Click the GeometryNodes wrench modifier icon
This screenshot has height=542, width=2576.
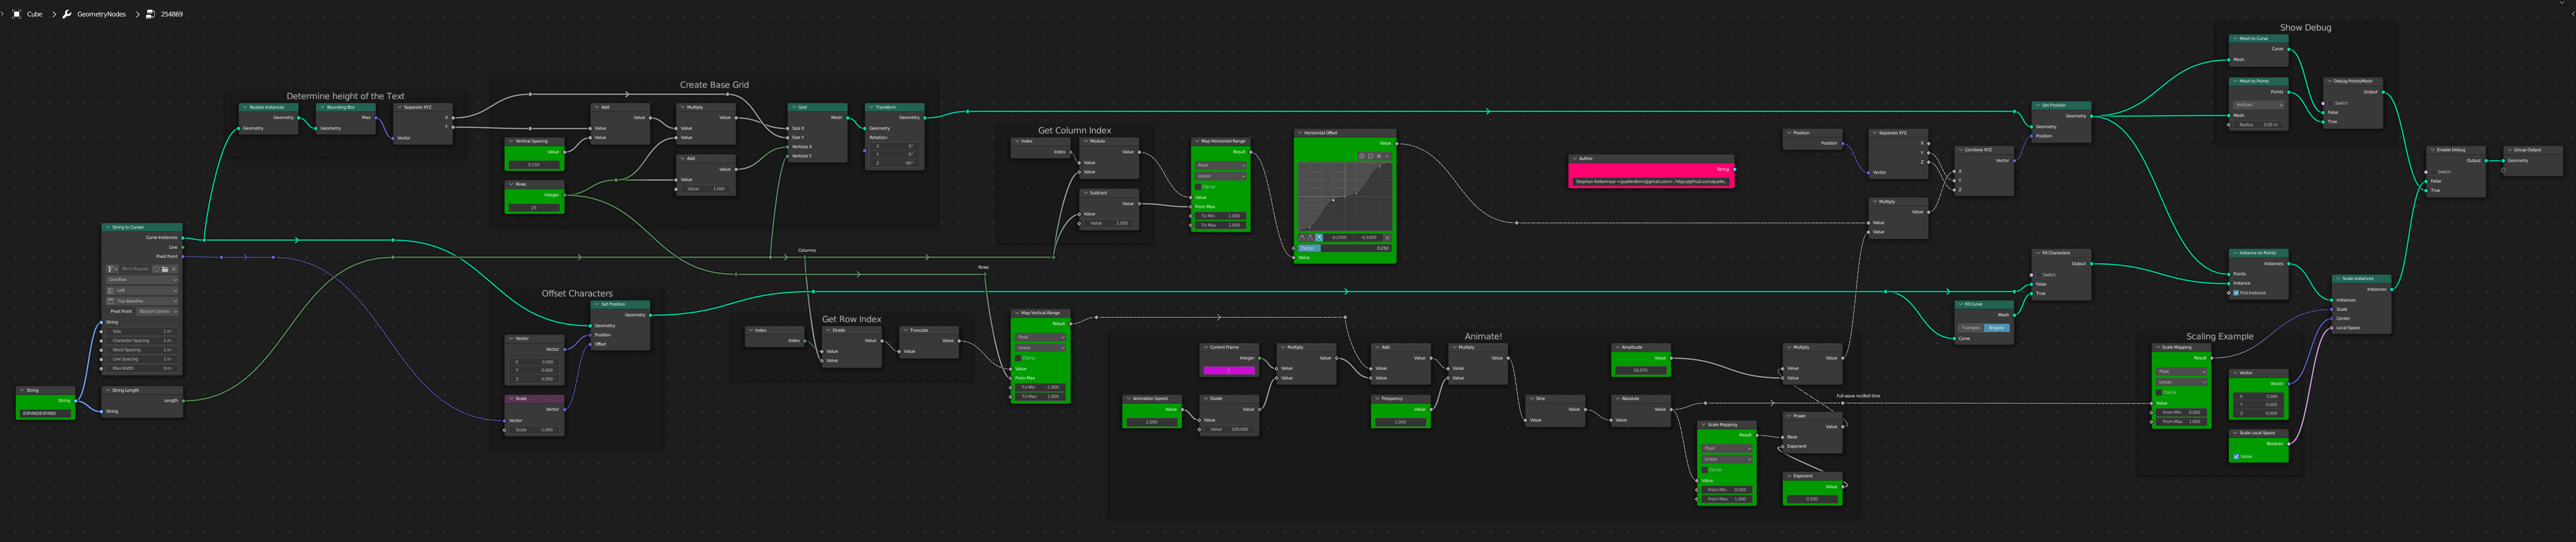tap(67, 14)
